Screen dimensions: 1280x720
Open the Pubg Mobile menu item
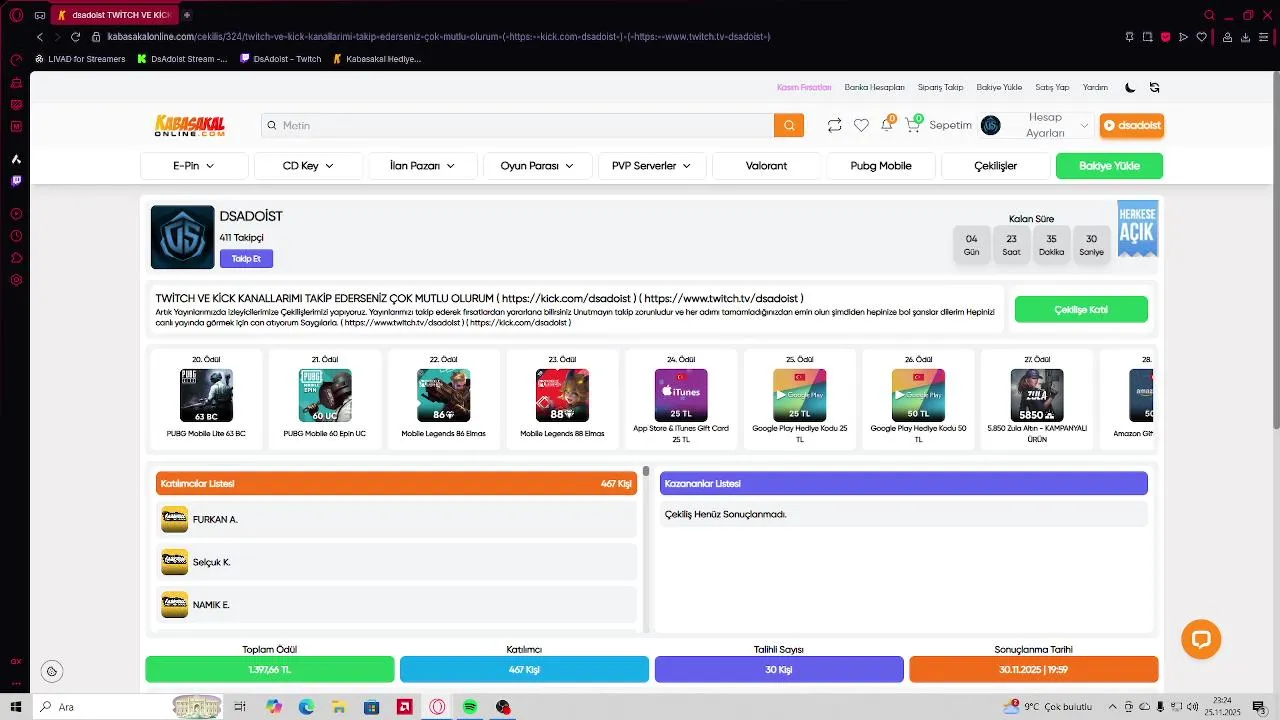(x=881, y=166)
